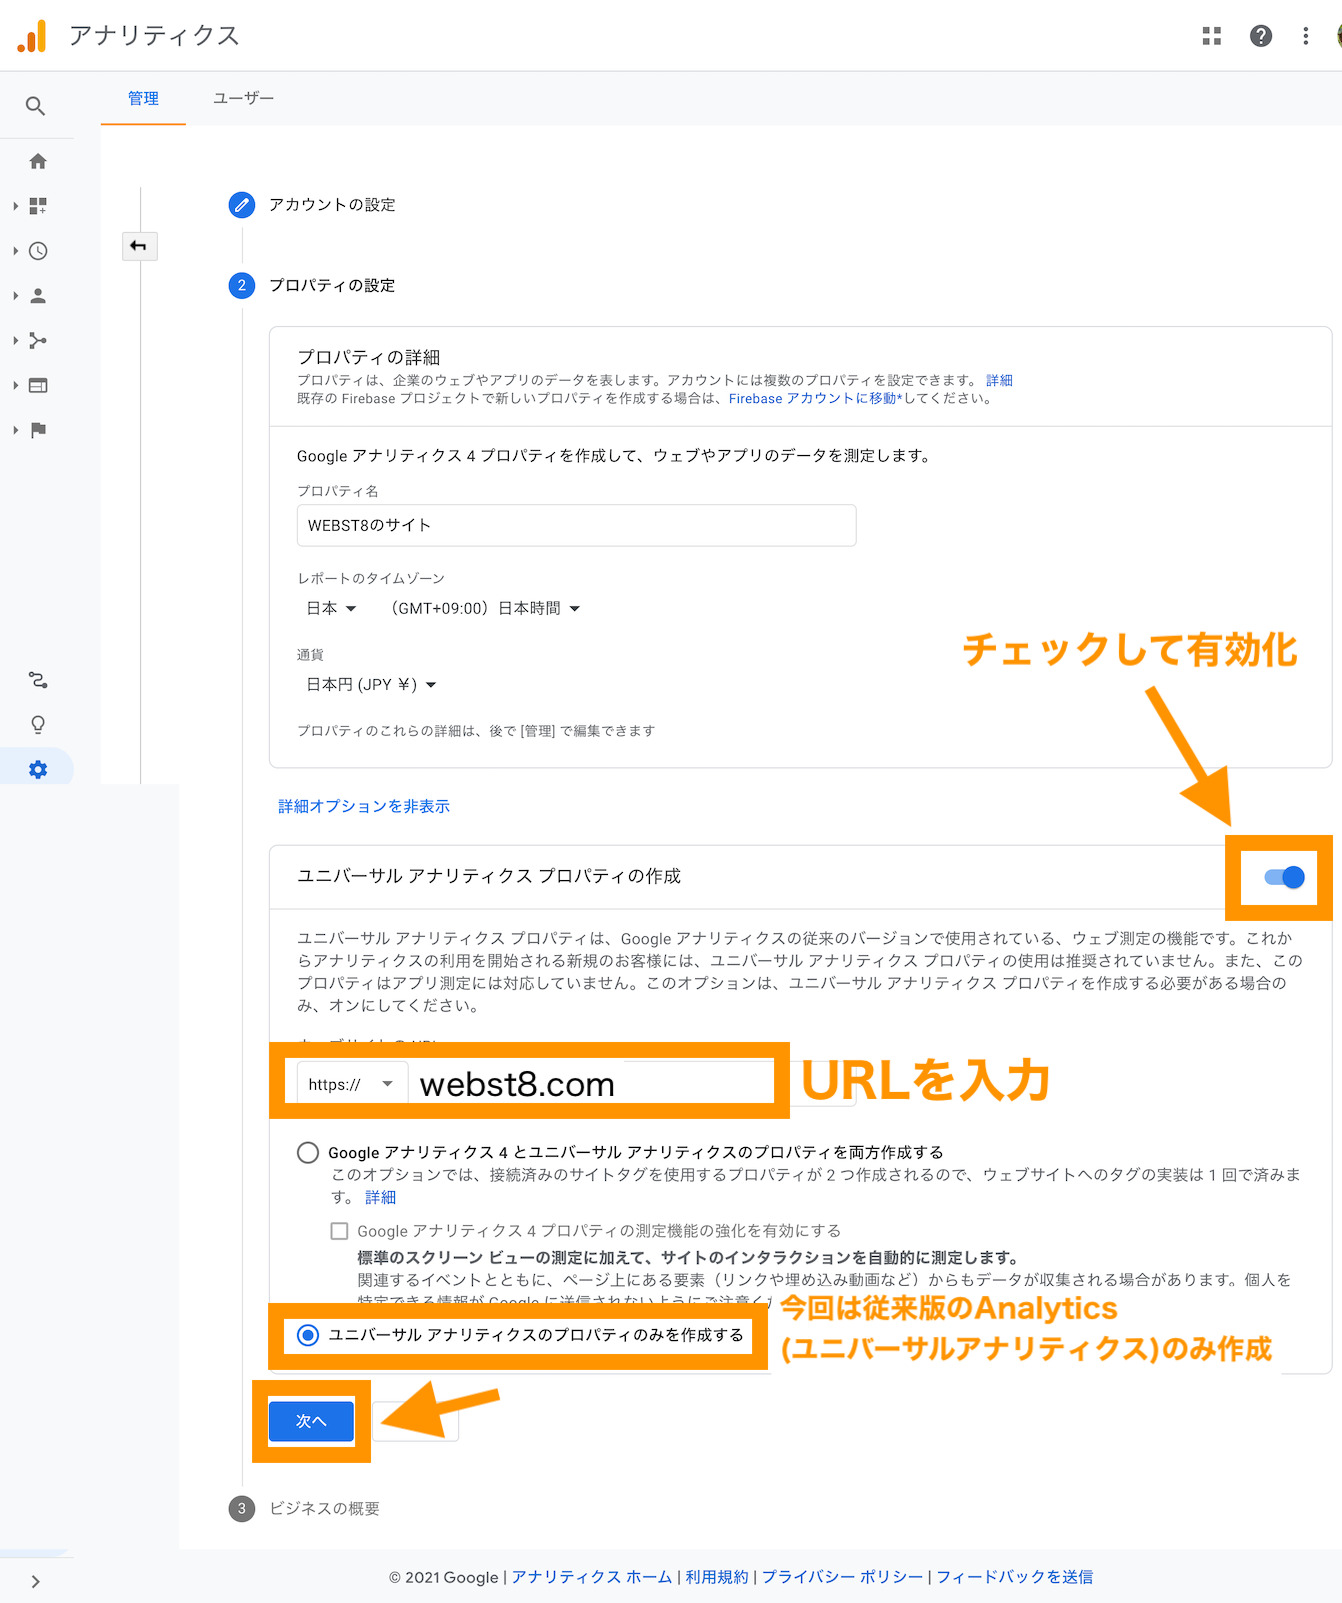
Task: Expand the Acquisition section arrow
Action: 15,341
